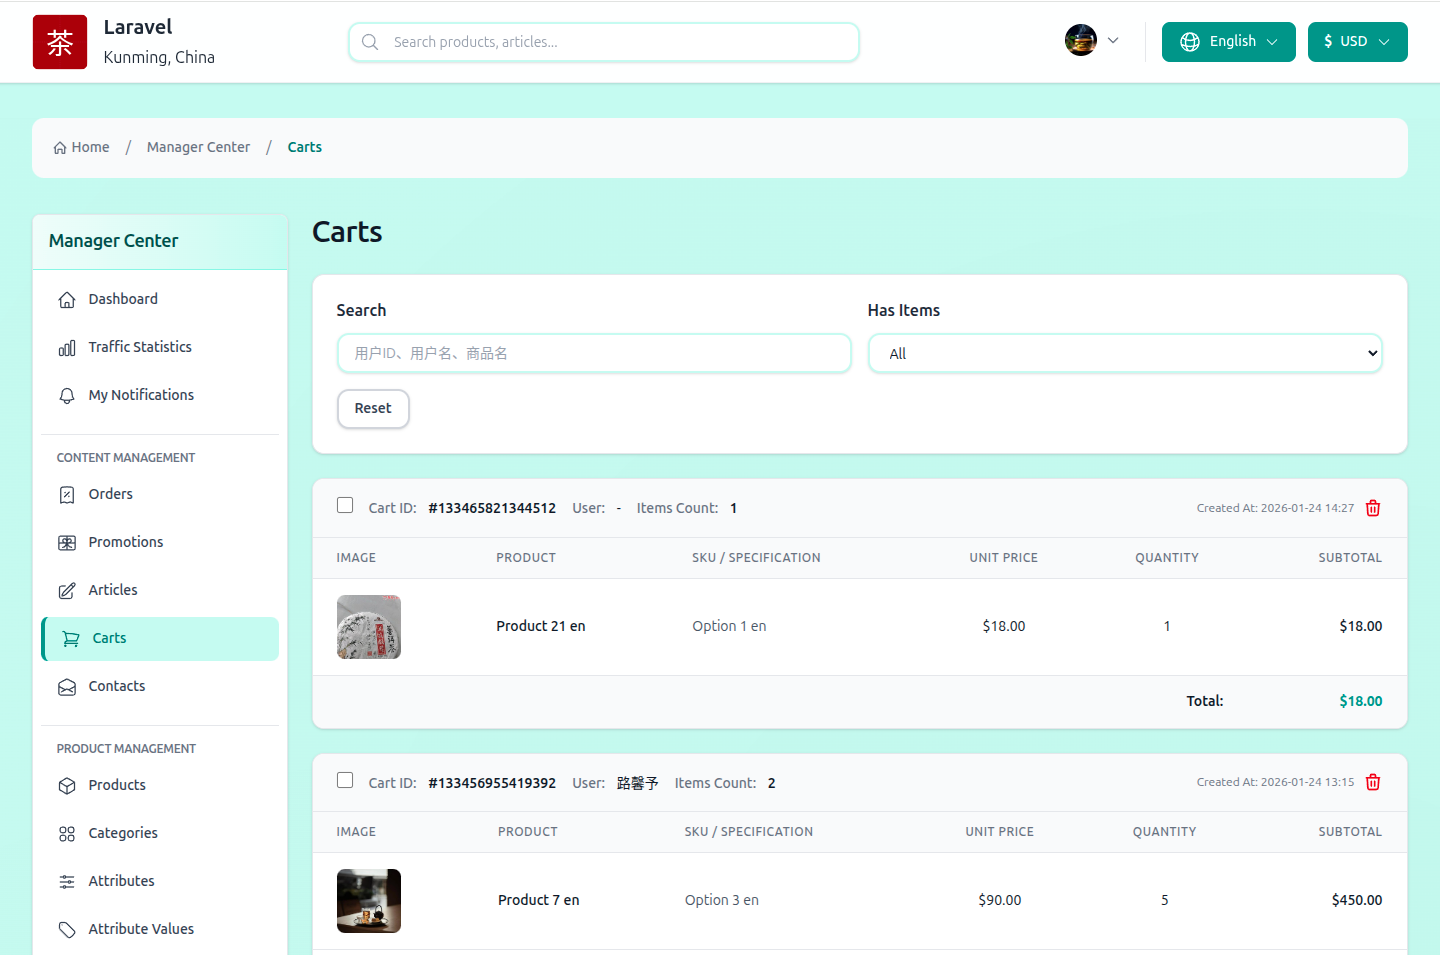Viewport: 1440px width, 955px height.
Task: Open Attribute Values menu item
Action: [160, 929]
